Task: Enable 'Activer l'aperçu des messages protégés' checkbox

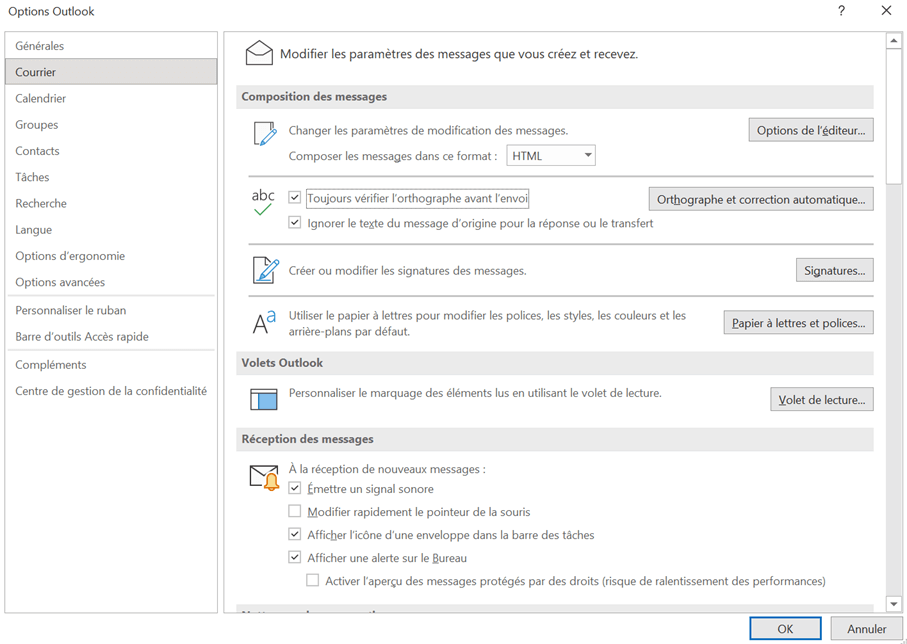Action: point(313,580)
